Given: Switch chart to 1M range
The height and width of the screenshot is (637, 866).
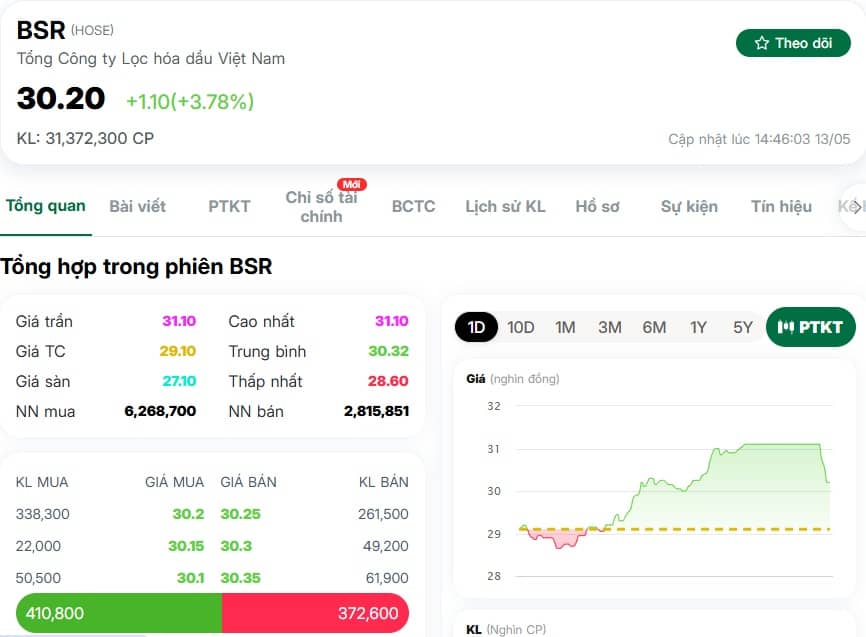Looking at the screenshot, I should (x=565, y=328).
